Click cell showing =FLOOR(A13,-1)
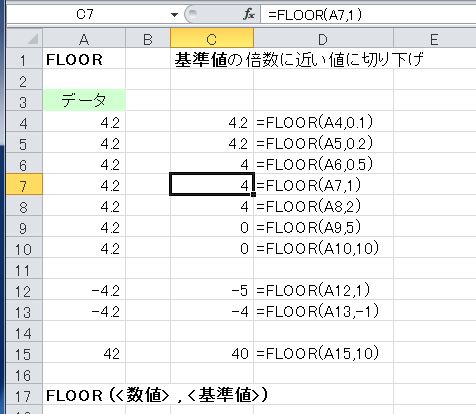Image resolution: width=476 pixels, height=414 pixels. [x=323, y=311]
